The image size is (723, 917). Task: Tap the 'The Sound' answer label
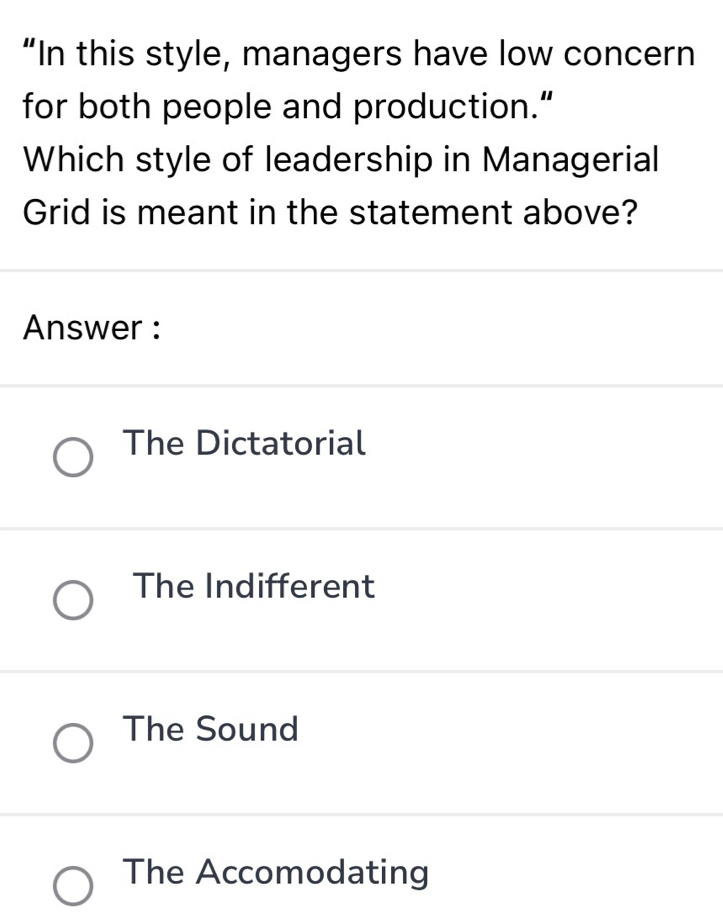(x=211, y=729)
